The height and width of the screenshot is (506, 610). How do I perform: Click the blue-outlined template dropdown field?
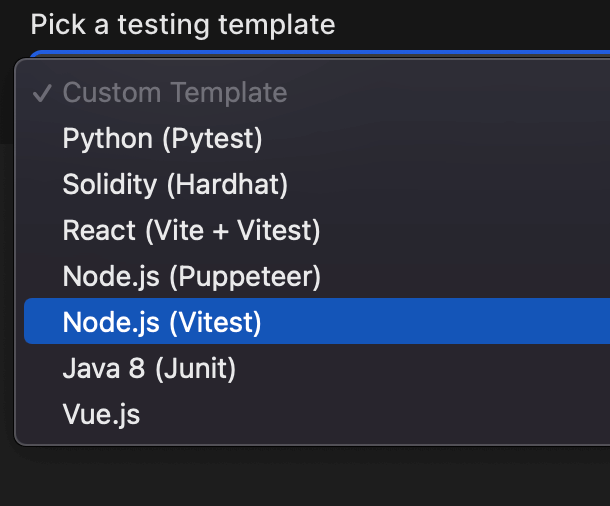click(320, 52)
